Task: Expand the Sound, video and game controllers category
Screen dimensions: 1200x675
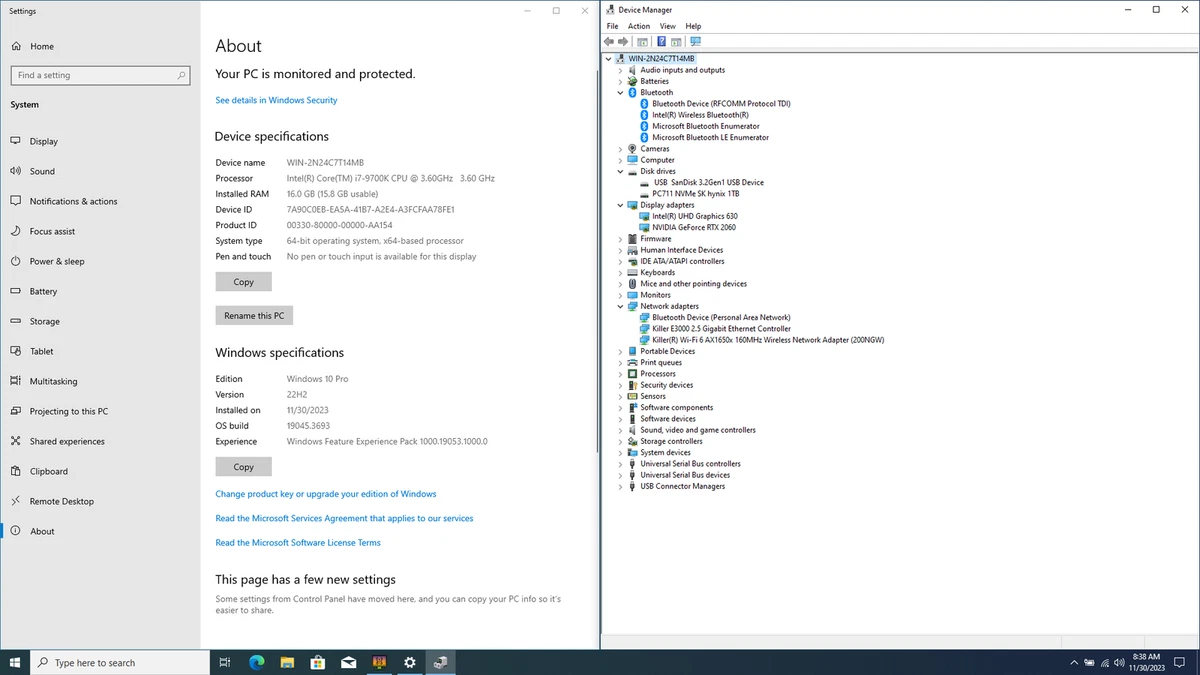Action: [620, 430]
